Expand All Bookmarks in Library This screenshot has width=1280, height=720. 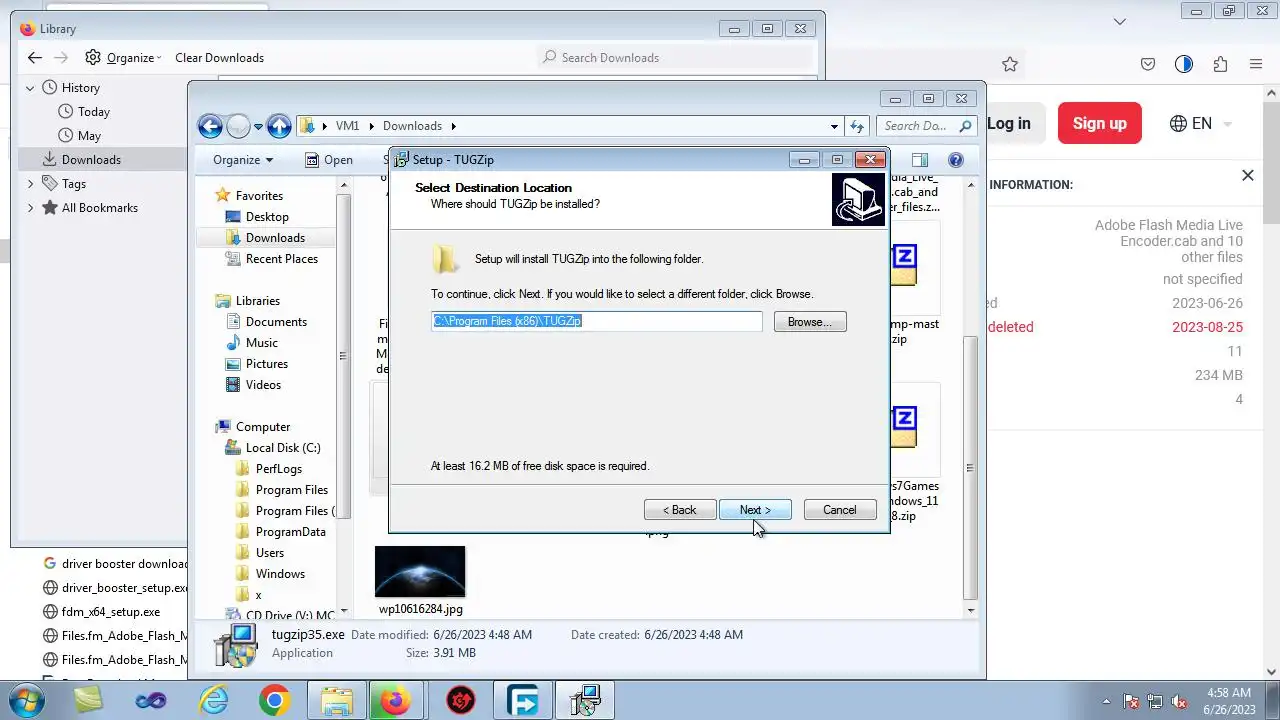[x=30, y=208]
